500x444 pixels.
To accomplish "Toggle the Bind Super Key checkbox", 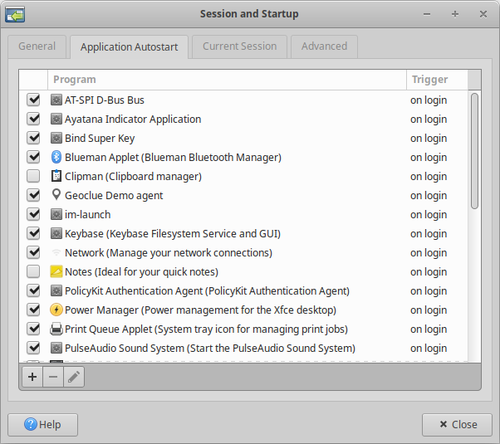I will pos(33,138).
